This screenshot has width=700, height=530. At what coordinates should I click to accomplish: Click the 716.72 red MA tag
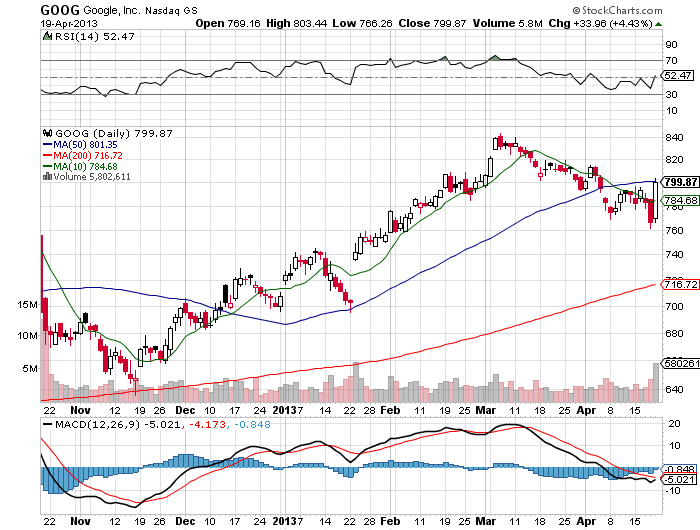pos(679,284)
